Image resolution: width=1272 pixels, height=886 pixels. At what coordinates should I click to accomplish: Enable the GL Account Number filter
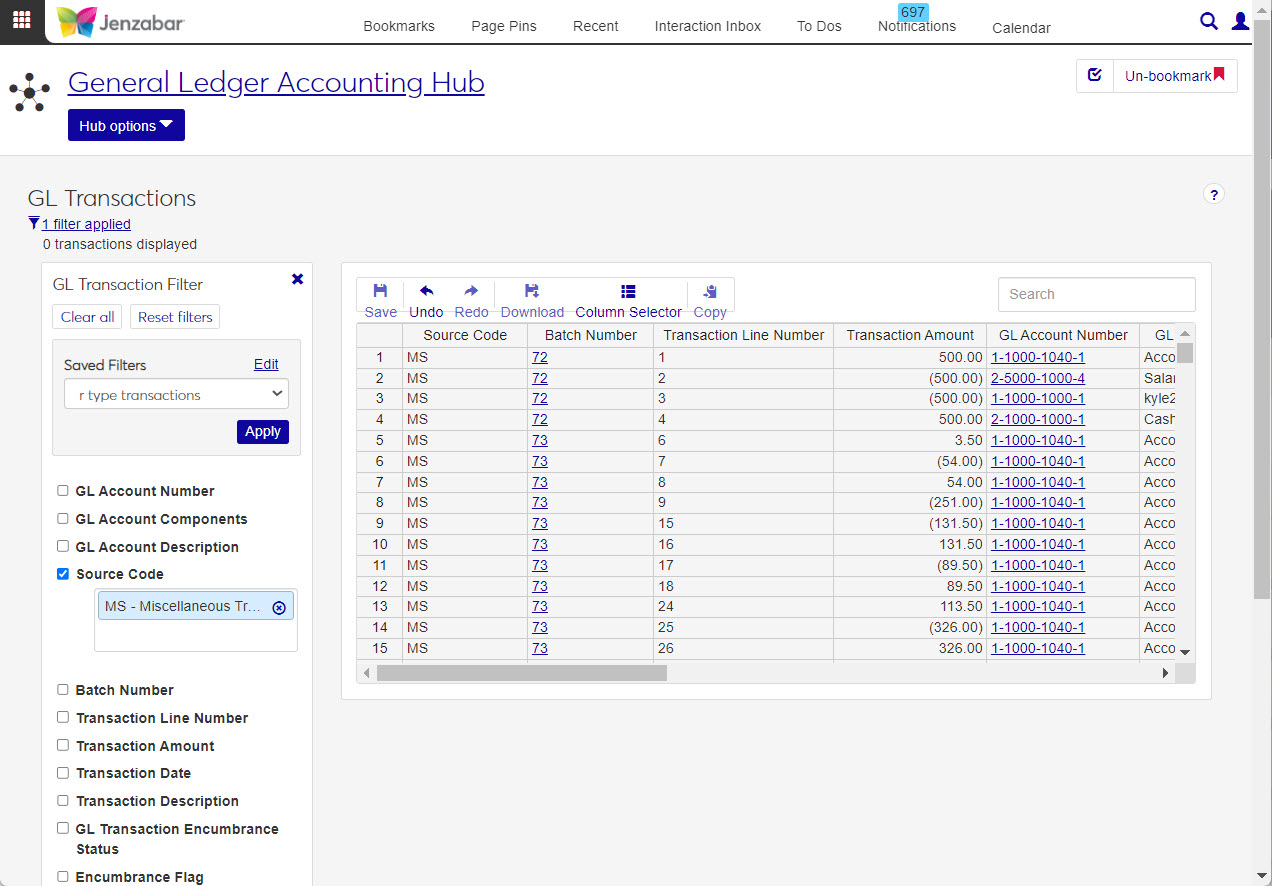[63, 491]
